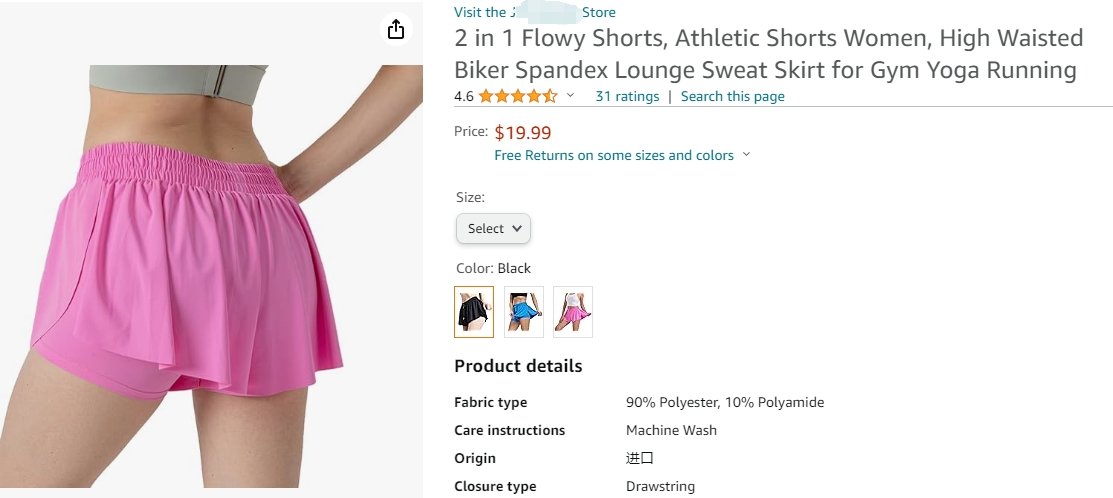Open the rating breakdown chevron beside stars

(570, 96)
